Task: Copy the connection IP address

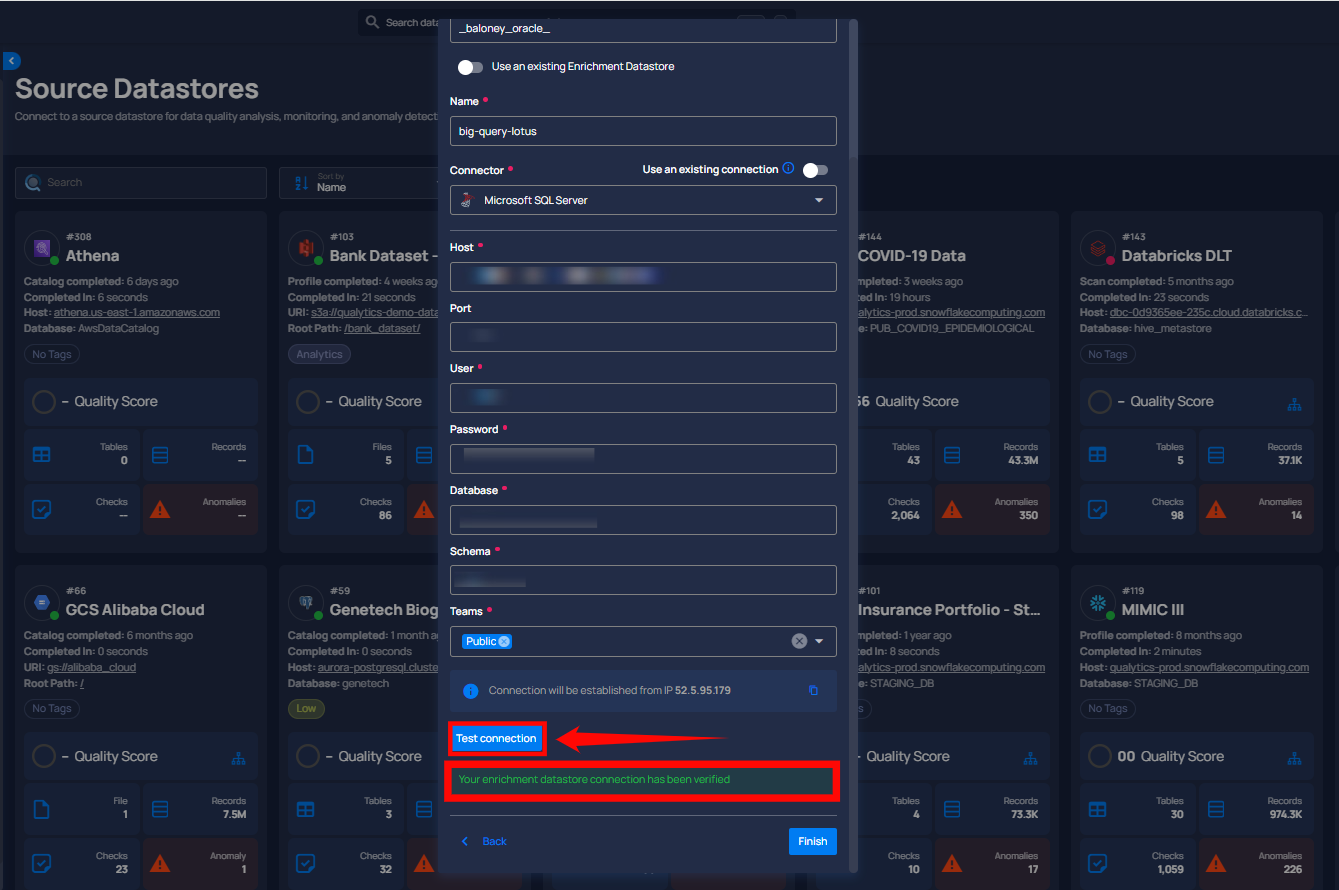Action: click(813, 691)
